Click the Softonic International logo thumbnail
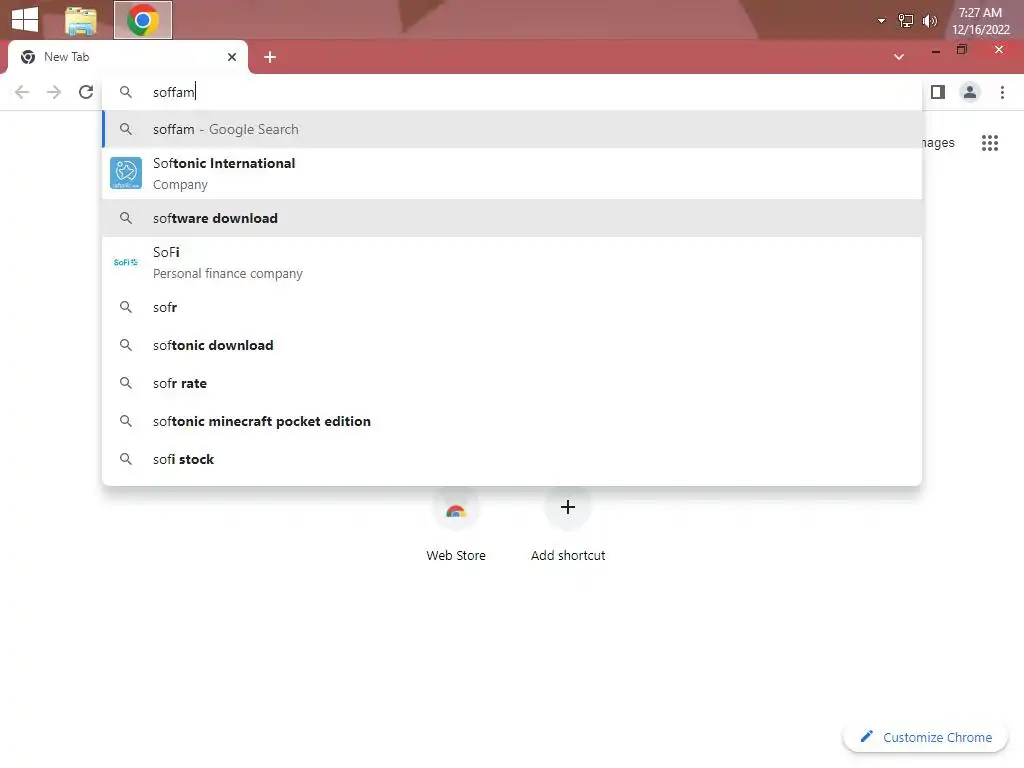The image size is (1024, 768). 126,173
